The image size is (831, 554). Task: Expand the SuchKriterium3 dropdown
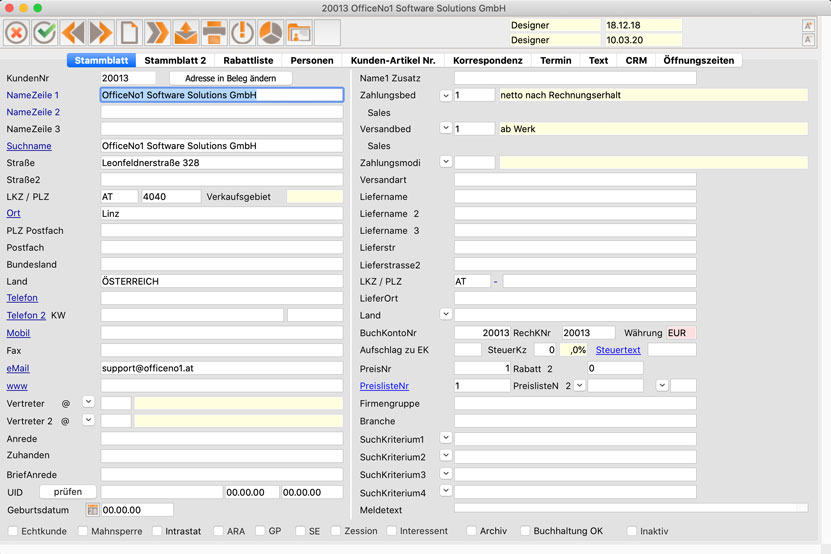446,473
